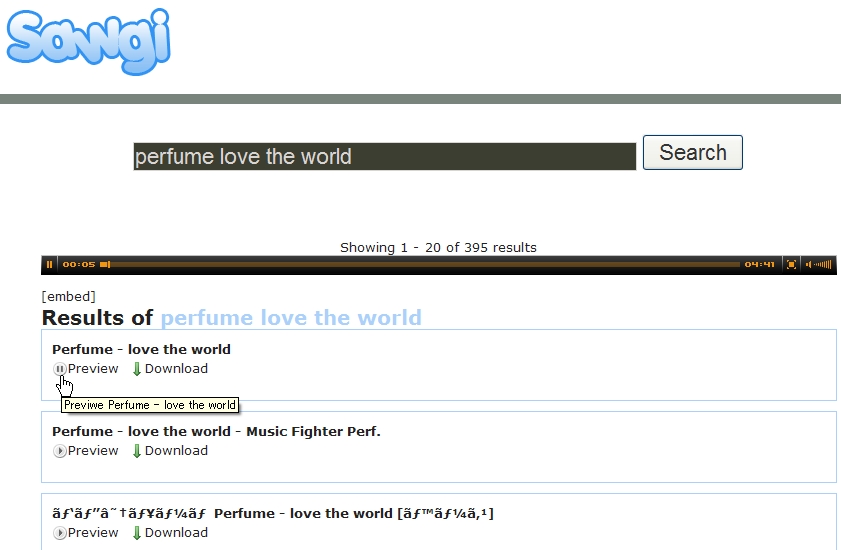Pause playback in the audio player bar
The height and width of the screenshot is (550, 841).
click(49, 264)
